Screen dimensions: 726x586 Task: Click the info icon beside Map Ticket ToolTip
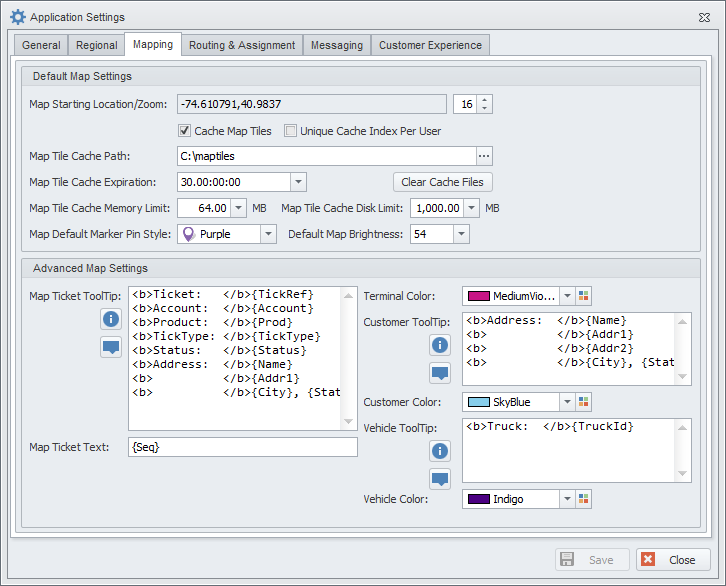tap(111, 319)
